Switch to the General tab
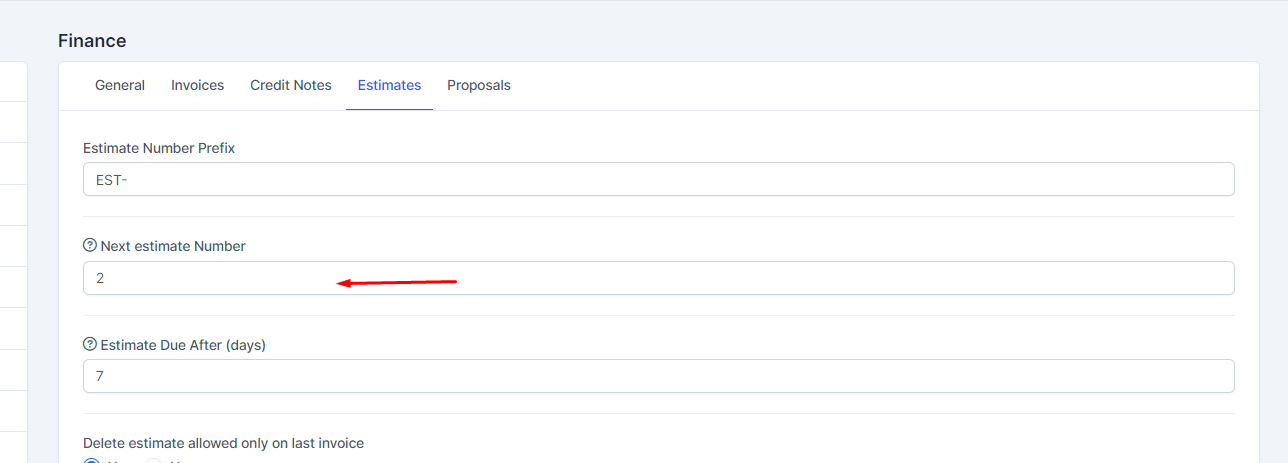 120,85
